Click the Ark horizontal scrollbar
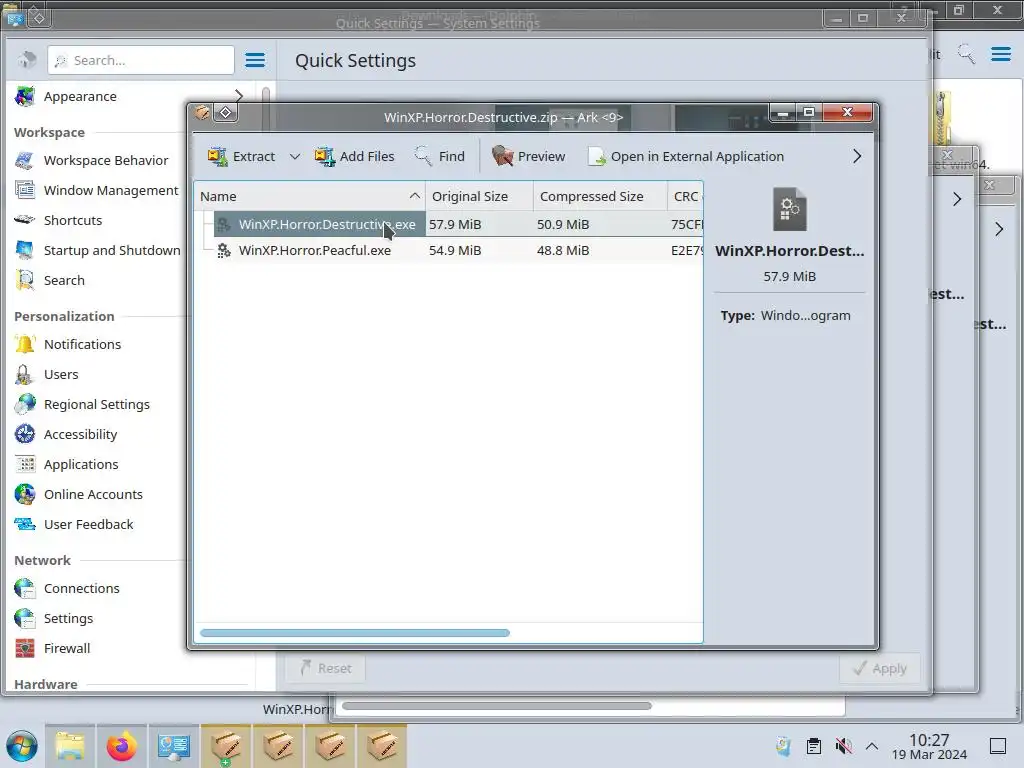The width and height of the screenshot is (1024, 768). tap(355, 633)
